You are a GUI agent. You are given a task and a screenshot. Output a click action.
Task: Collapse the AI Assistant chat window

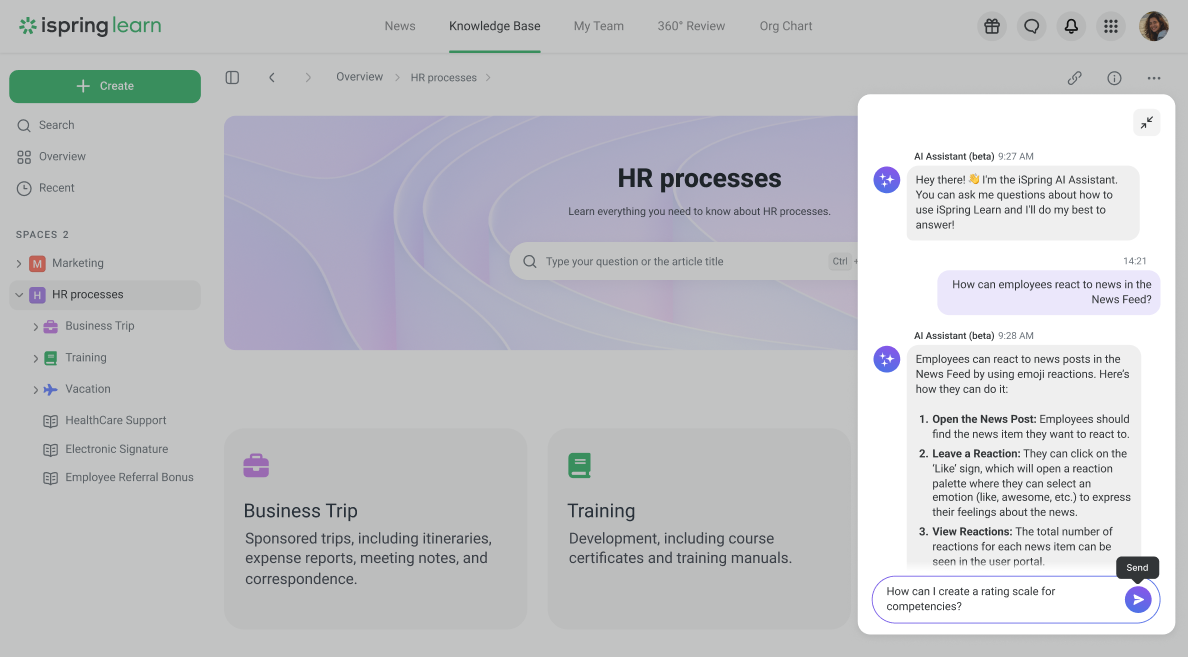click(1146, 122)
